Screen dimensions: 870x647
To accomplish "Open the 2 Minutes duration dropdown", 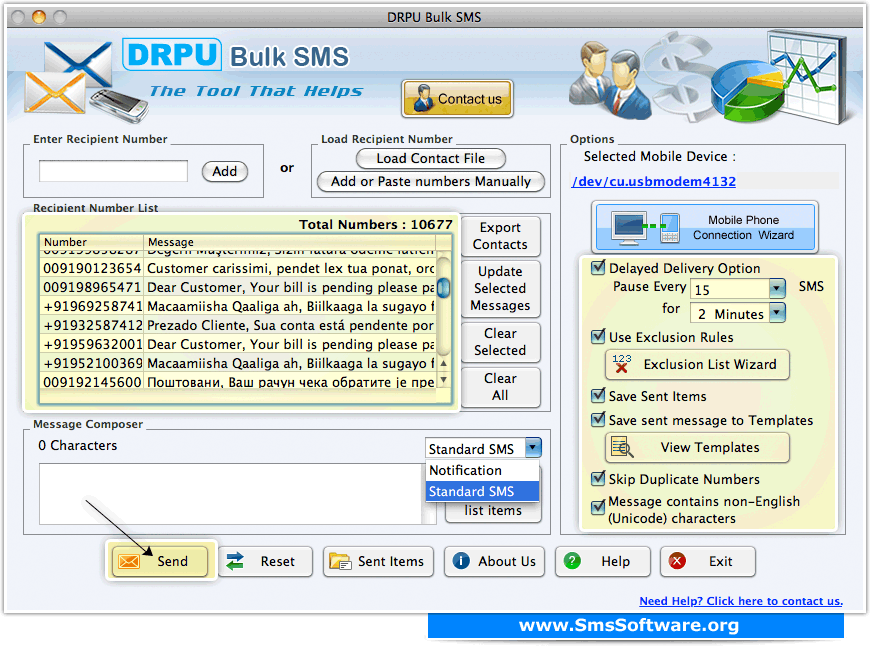I will click(777, 313).
